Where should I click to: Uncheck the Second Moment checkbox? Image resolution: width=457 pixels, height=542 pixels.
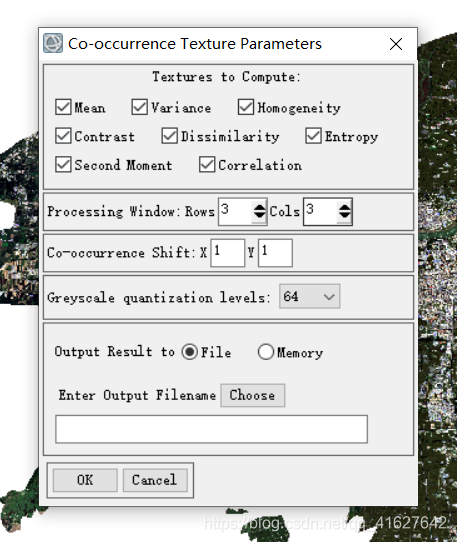(x=63, y=165)
